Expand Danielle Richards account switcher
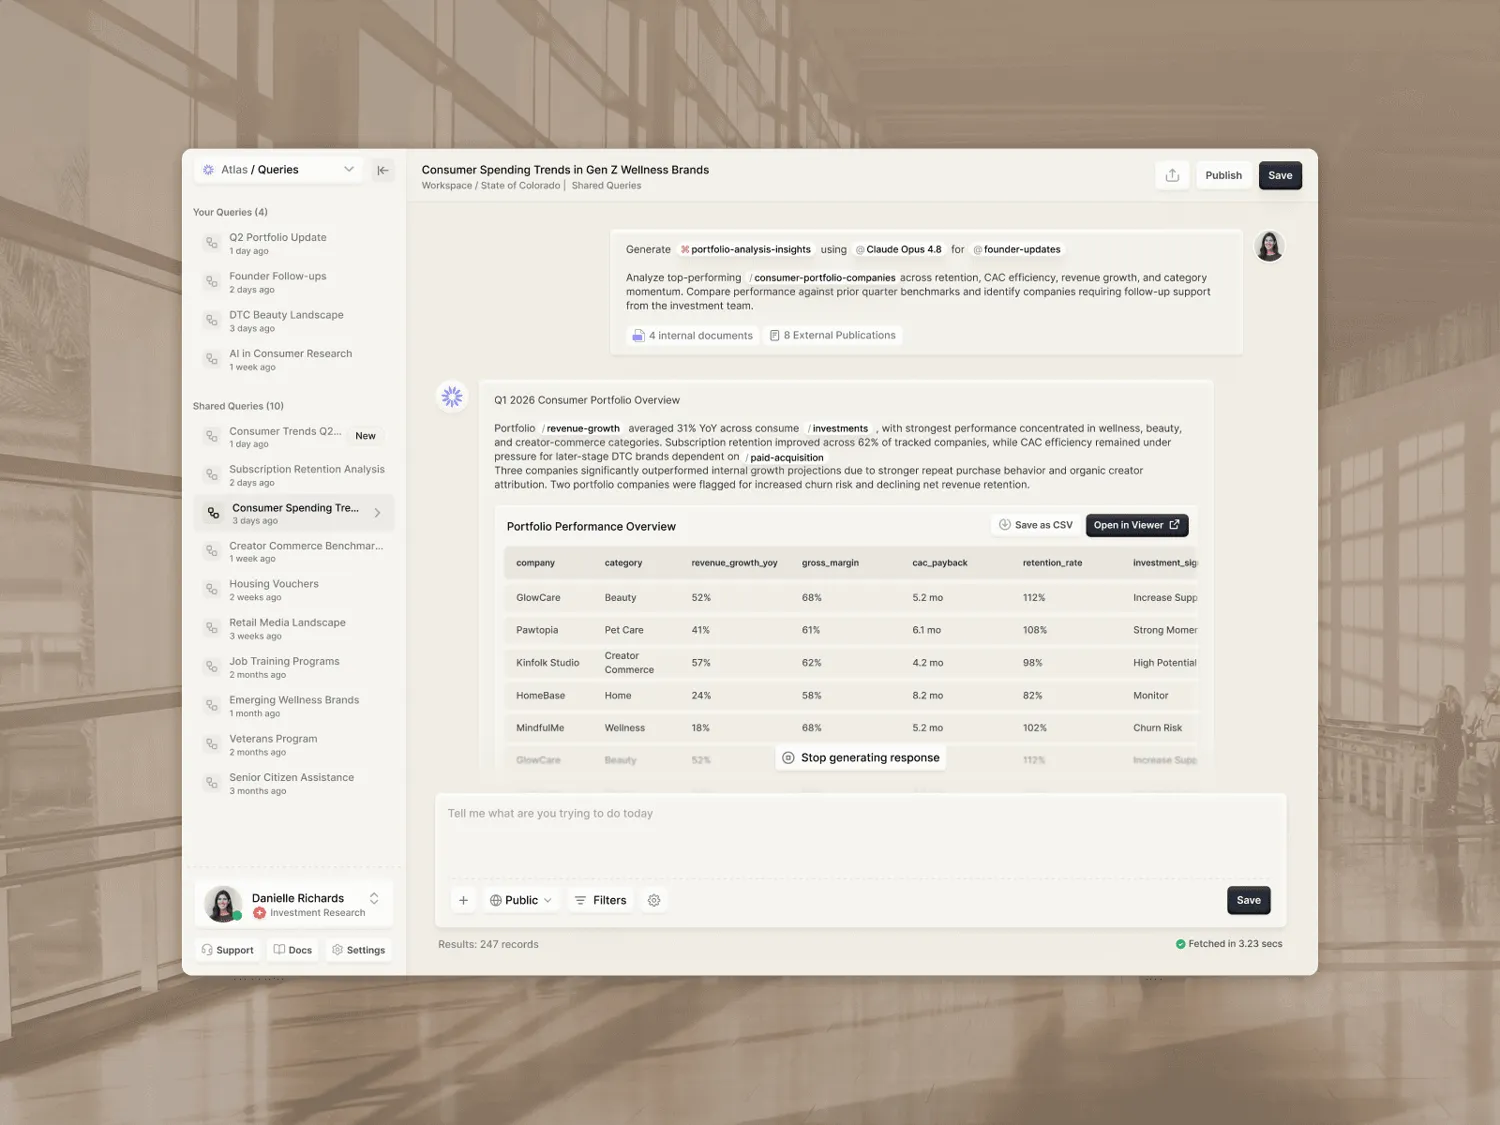 point(374,898)
